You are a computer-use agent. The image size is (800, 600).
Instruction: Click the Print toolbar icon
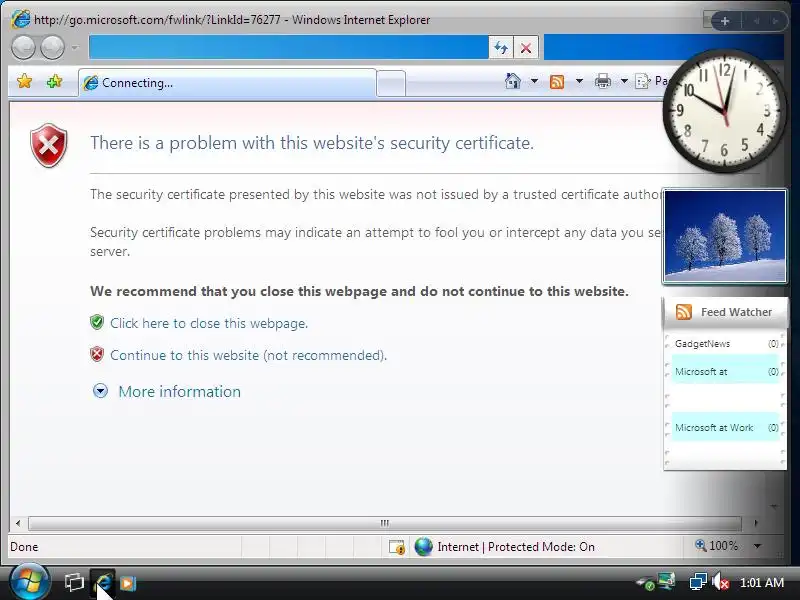click(x=603, y=81)
